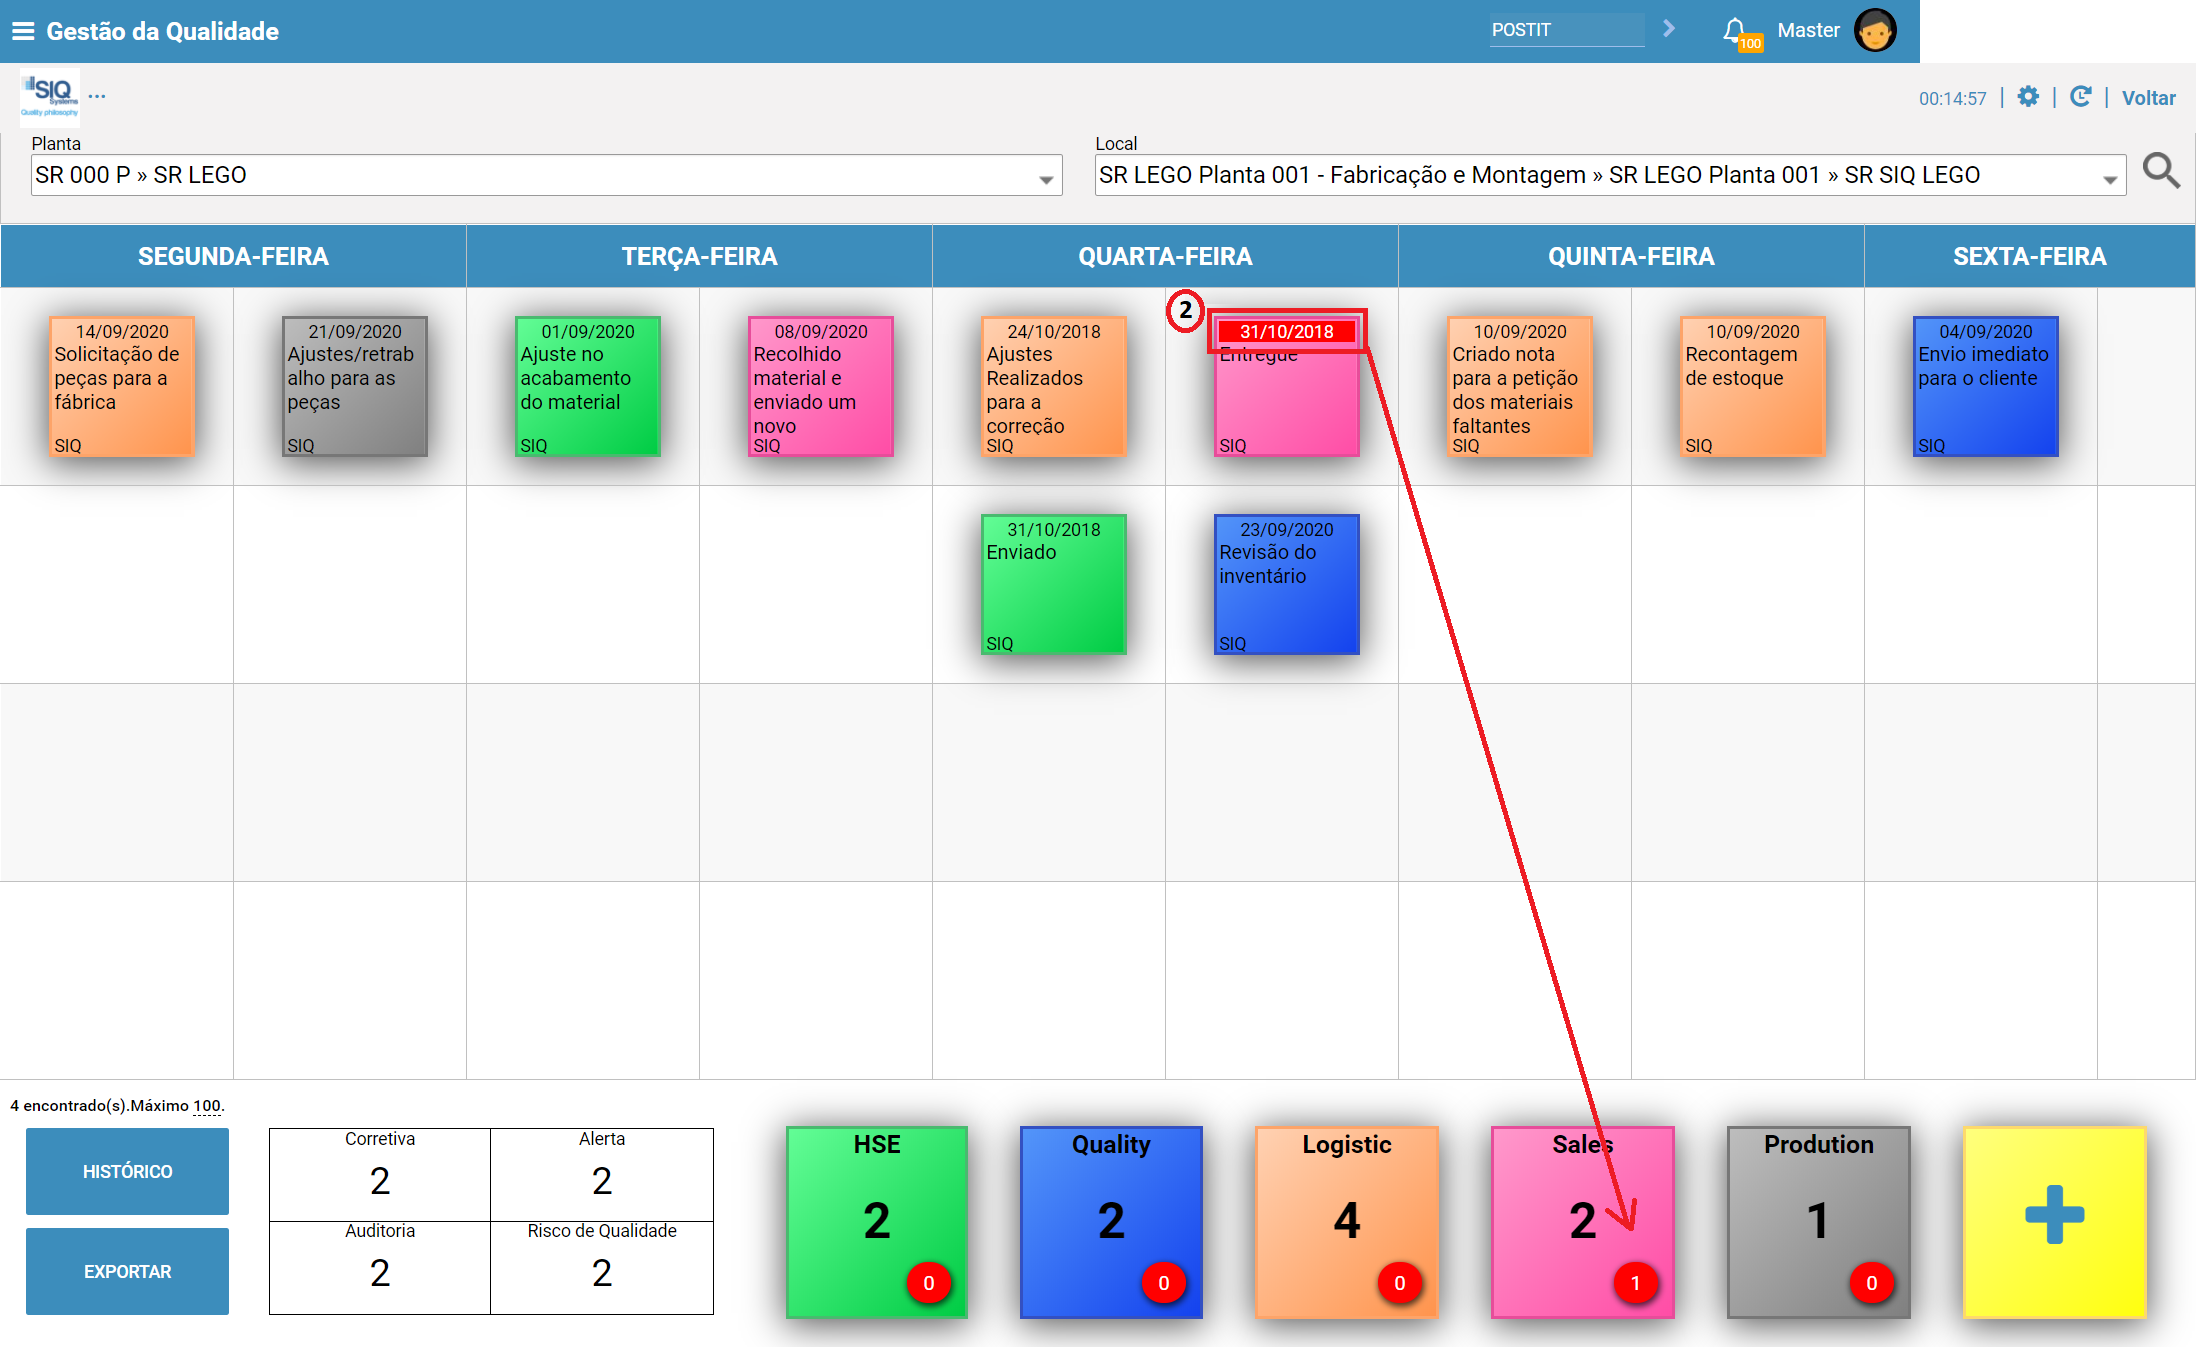Open pink post-it Recolhido material e enviado
Screen dimensions: 2196x1347
pyautogui.click(x=821, y=386)
